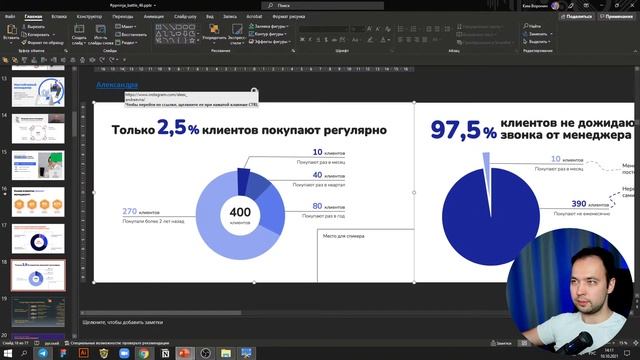Open the drawing group dialog launcher
The image size is (640, 360).
[x=293, y=51]
